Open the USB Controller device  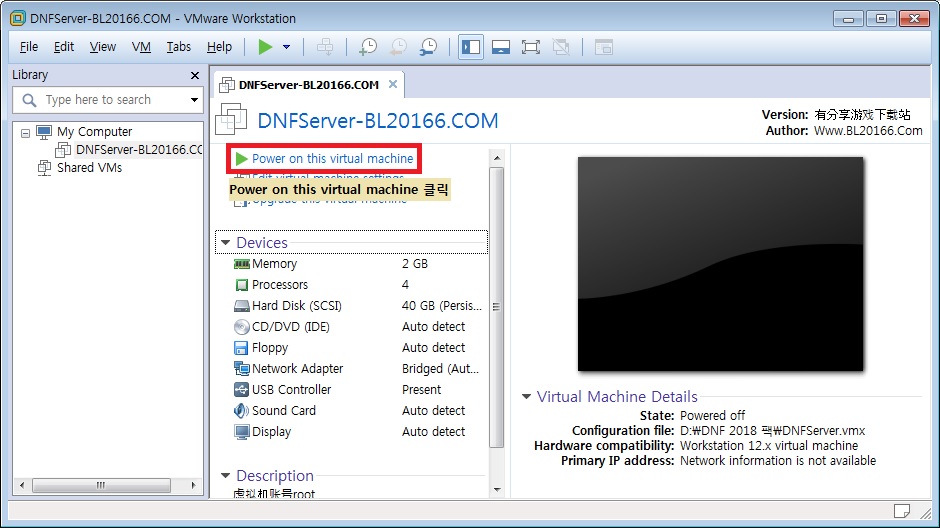tap(291, 390)
